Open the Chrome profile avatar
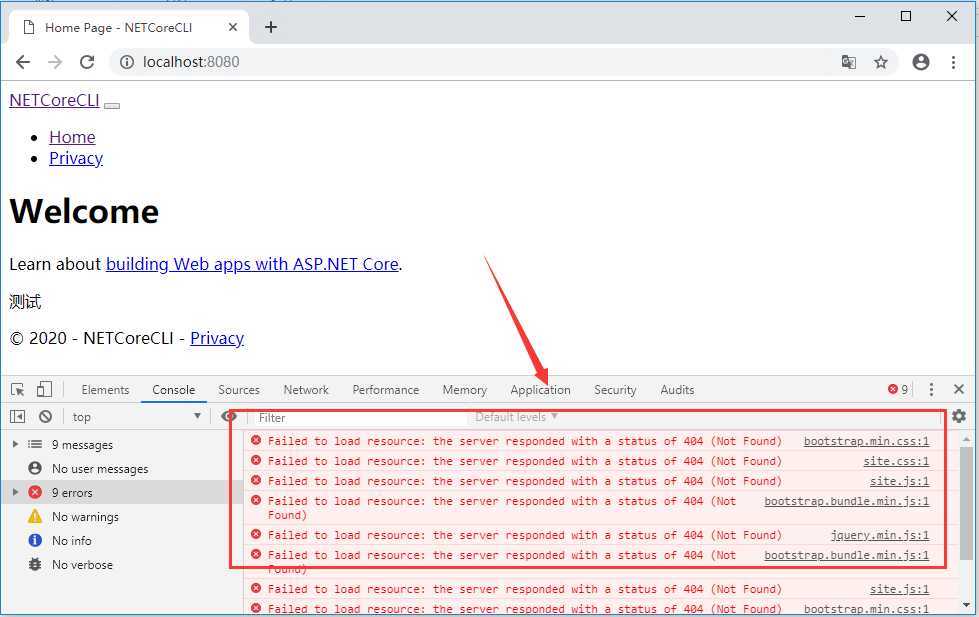The height and width of the screenshot is (617, 979). point(921,62)
